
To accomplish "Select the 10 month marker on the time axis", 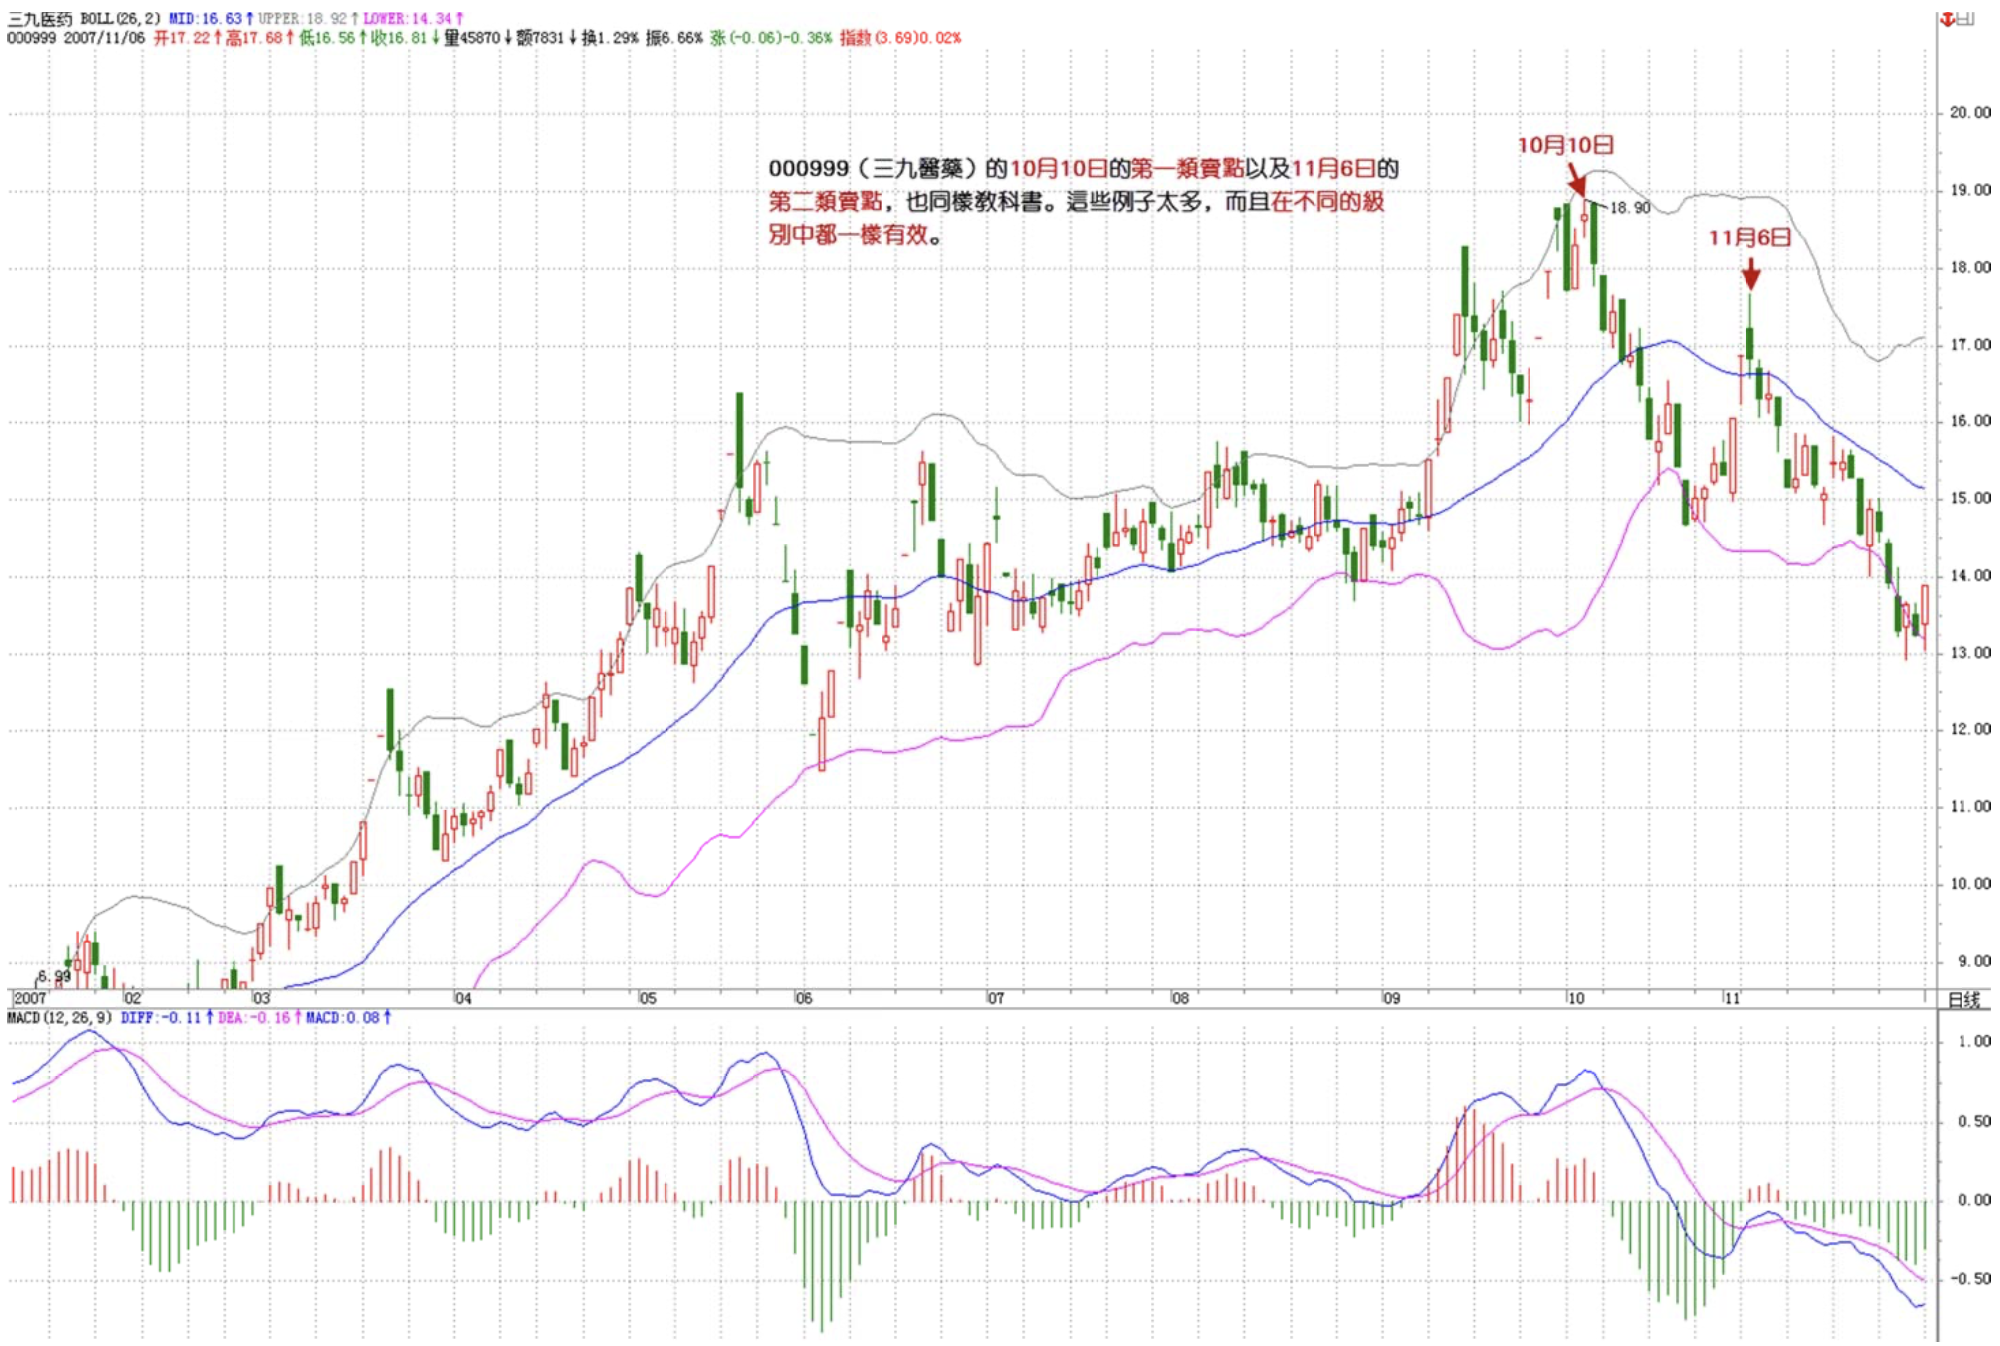I will pyautogui.click(x=1575, y=998).
